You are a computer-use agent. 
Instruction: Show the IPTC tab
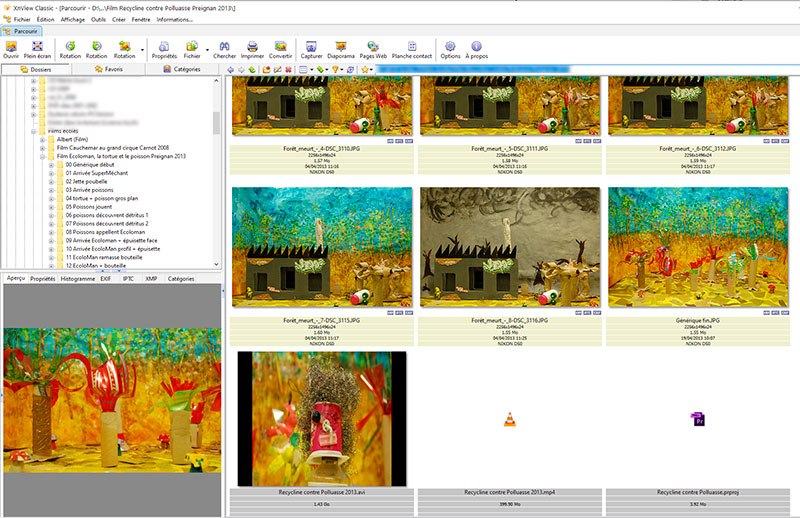tap(128, 279)
